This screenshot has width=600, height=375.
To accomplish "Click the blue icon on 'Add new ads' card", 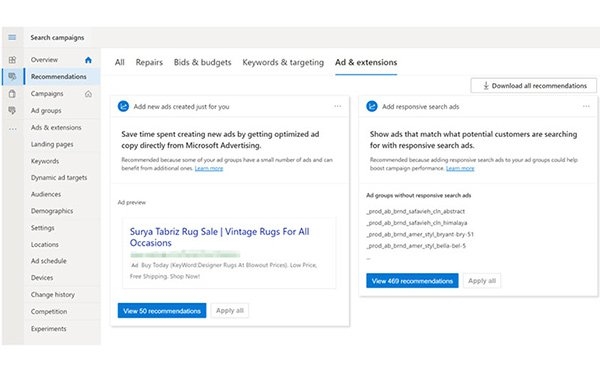I will [x=123, y=106].
